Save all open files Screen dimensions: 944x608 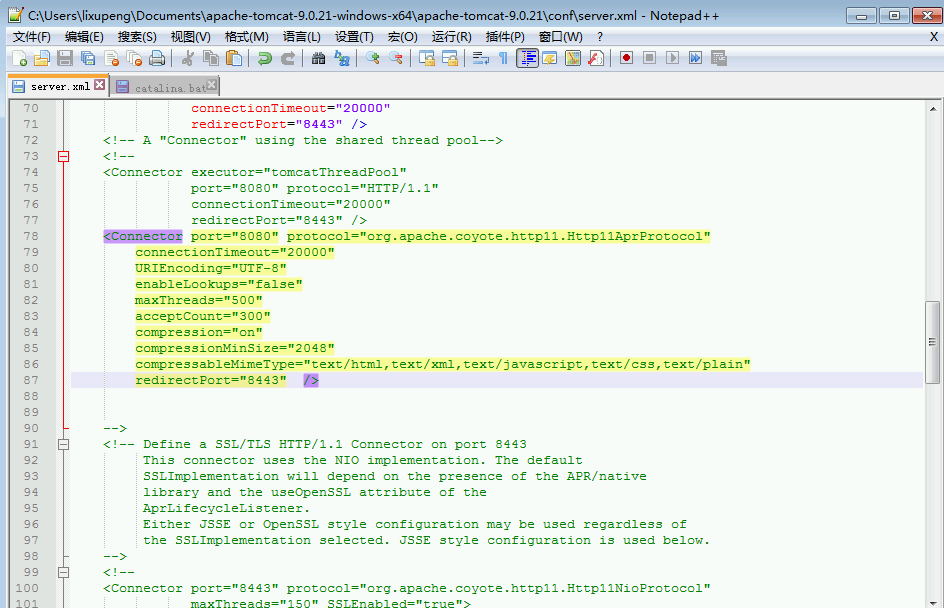(x=88, y=58)
